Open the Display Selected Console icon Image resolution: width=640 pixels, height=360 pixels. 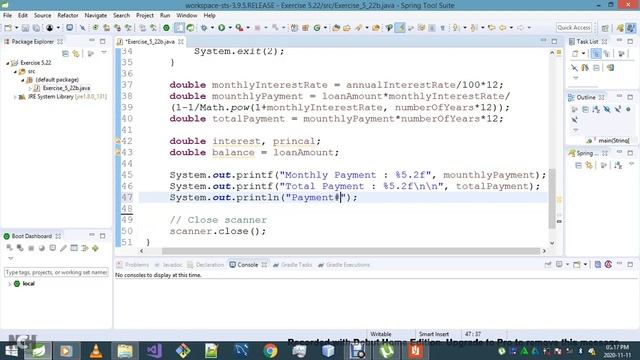point(560,264)
